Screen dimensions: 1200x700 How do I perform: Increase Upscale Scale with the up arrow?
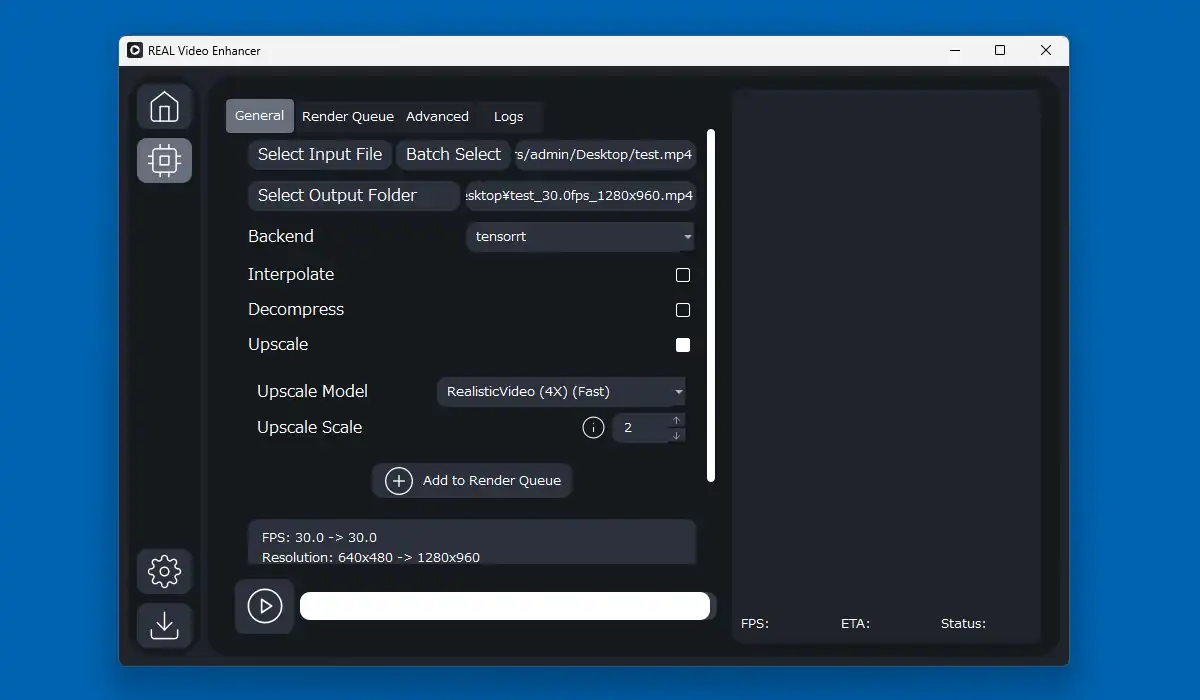[x=676, y=421]
